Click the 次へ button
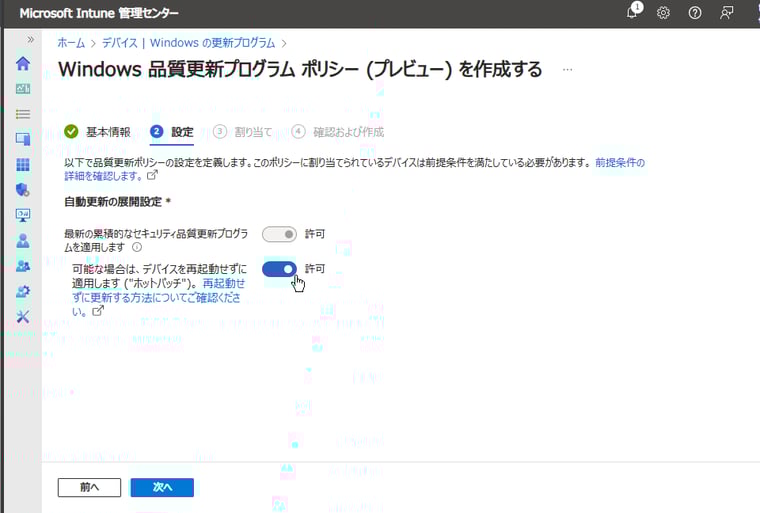This screenshot has width=760, height=513. pos(162,487)
